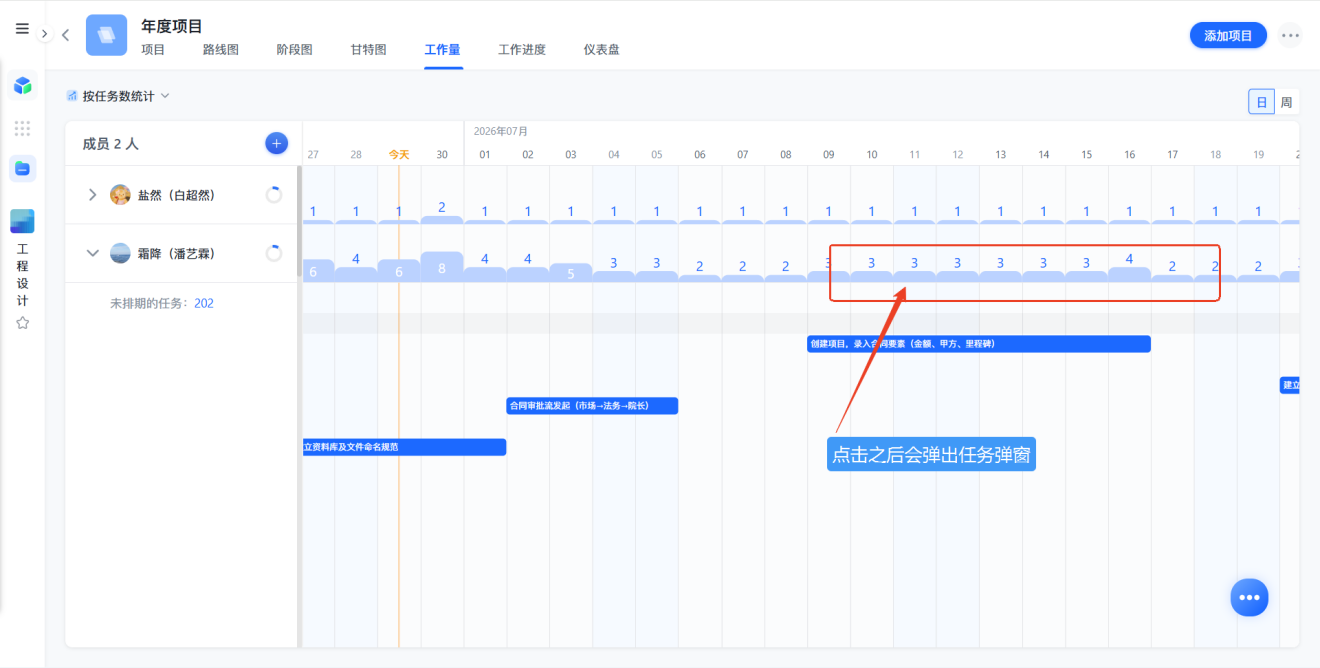Image resolution: width=1320 pixels, height=668 pixels.
Task: Open the nine-dot apps grid icon
Action: click(x=22, y=128)
